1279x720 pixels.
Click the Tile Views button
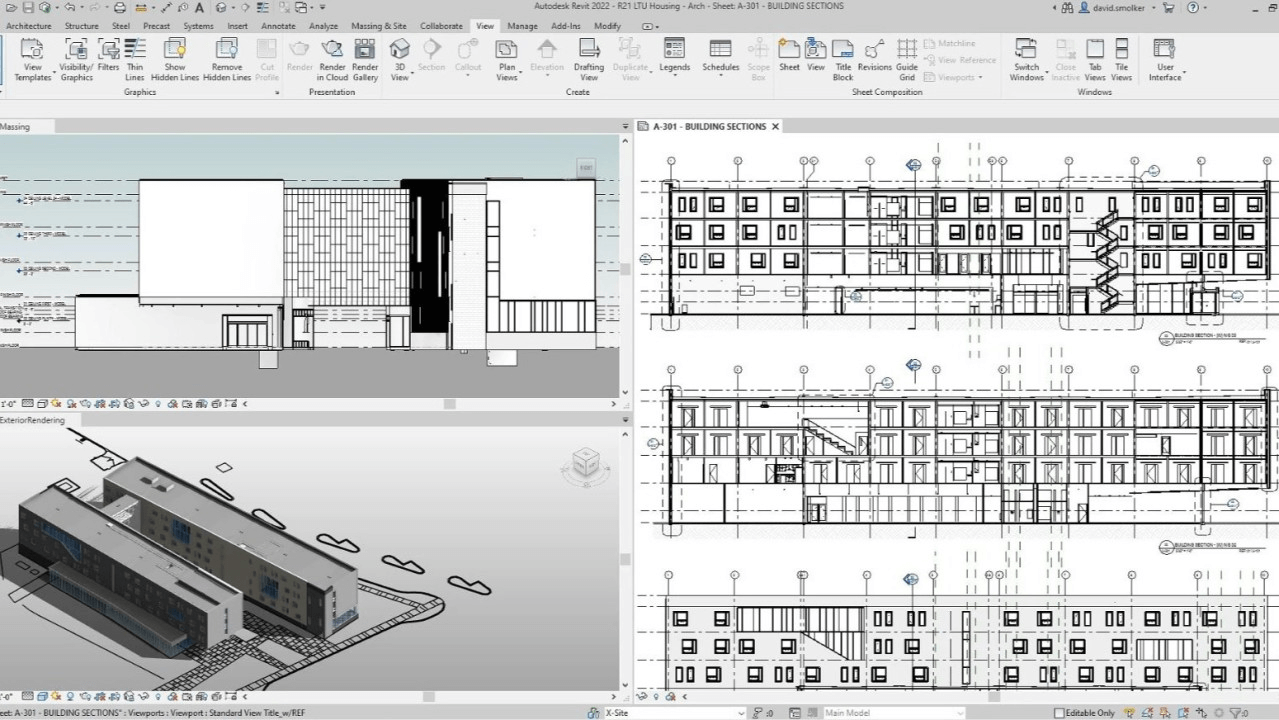pyautogui.click(x=1122, y=59)
